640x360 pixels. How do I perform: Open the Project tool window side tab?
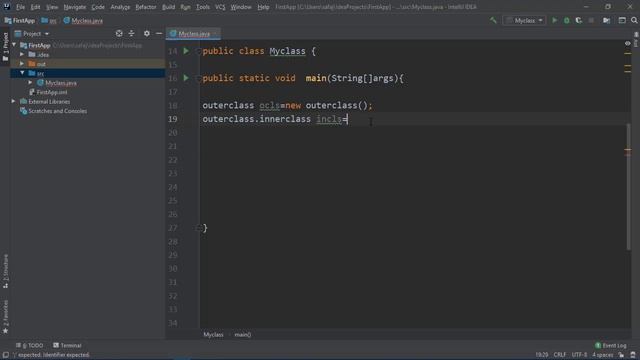[x=5, y=46]
